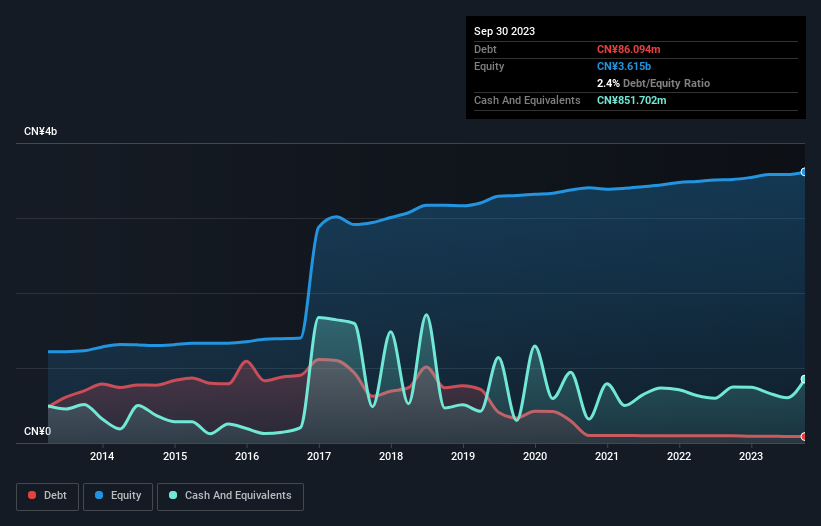Image resolution: width=821 pixels, height=526 pixels.
Task: Click the CN¥4b y-axis label
Action: (x=40, y=131)
